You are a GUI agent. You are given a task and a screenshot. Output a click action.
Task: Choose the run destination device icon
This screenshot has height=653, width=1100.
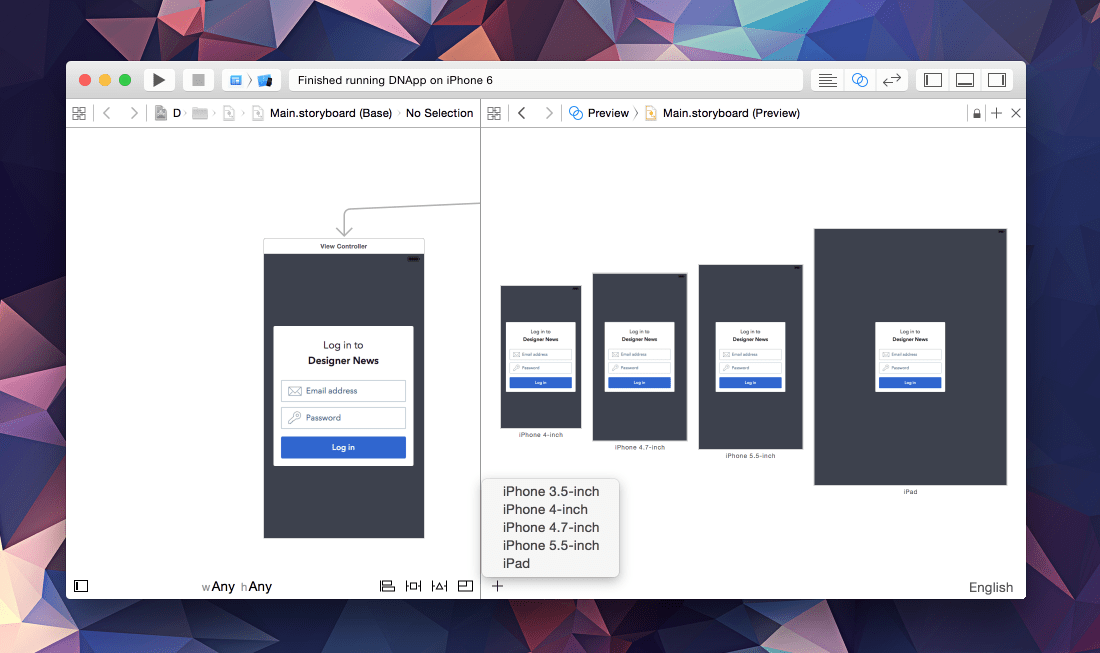264,81
